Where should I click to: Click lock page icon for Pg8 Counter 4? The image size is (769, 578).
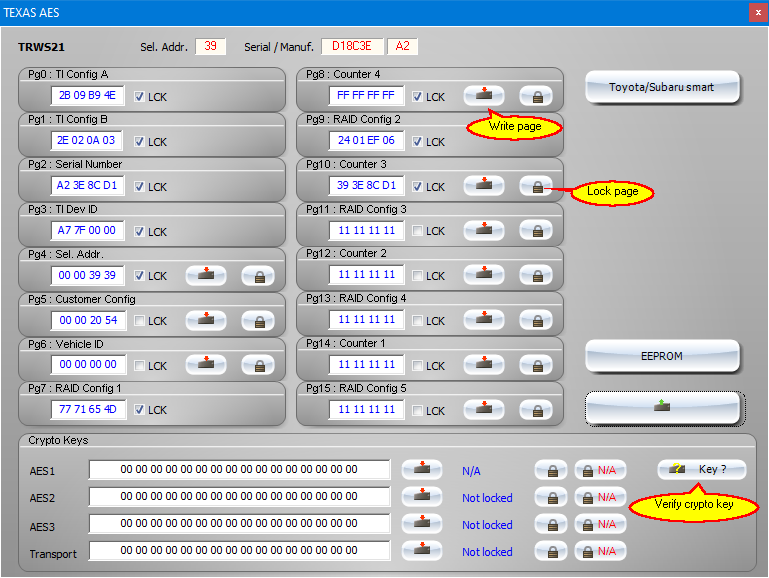(x=538, y=96)
